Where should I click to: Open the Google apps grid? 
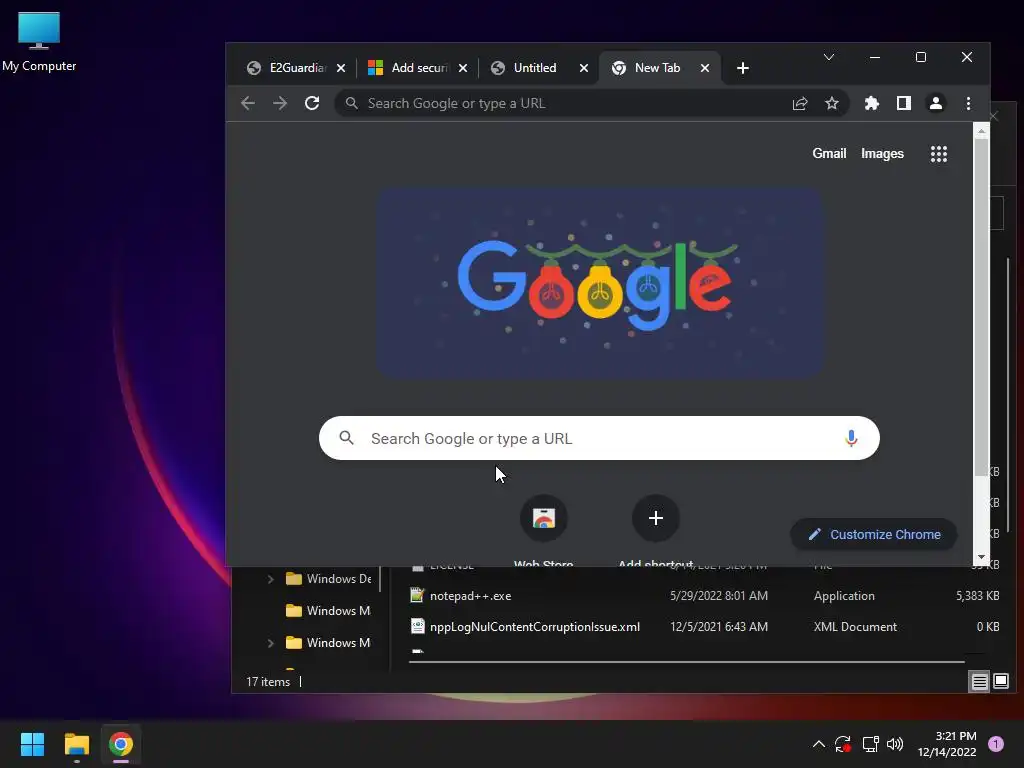938,154
